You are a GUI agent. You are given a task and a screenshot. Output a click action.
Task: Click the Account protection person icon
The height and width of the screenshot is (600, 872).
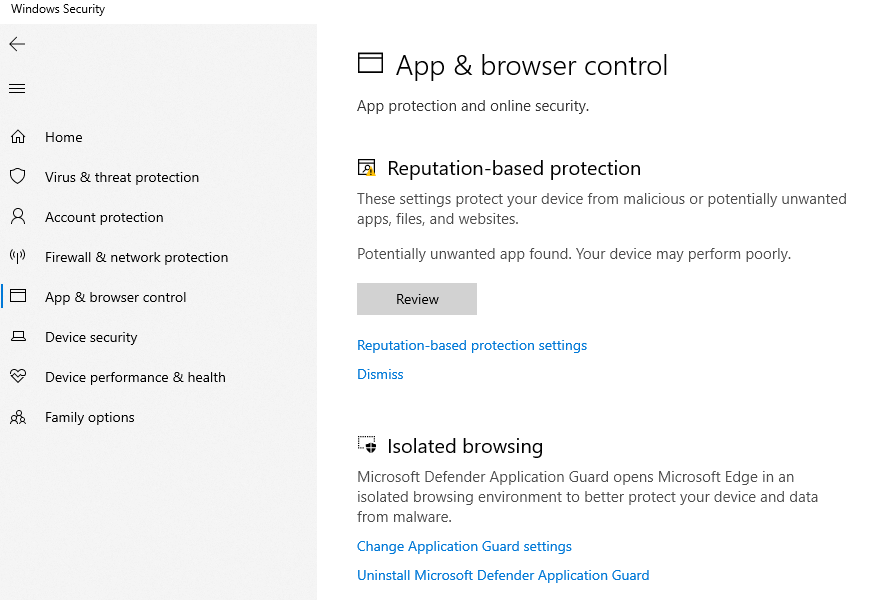tap(18, 217)
